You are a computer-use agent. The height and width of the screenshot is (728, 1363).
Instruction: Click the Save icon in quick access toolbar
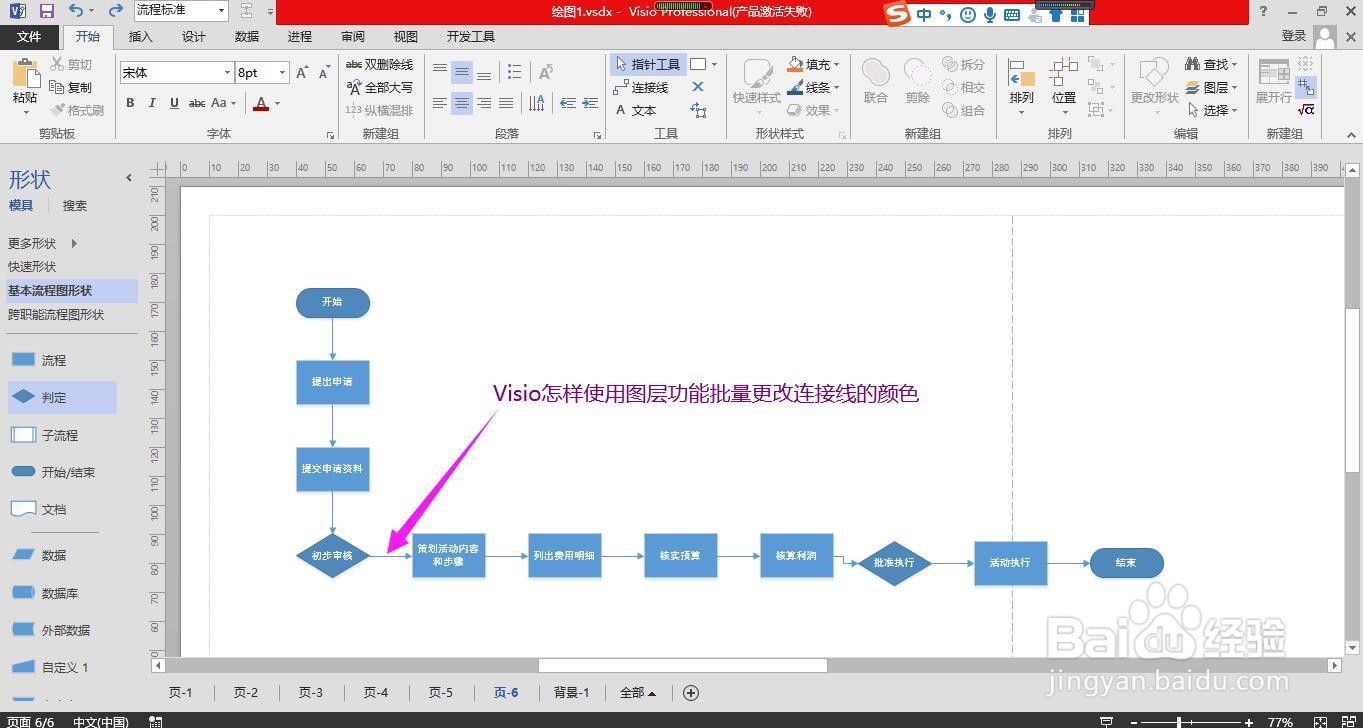[x=46, y=11]
